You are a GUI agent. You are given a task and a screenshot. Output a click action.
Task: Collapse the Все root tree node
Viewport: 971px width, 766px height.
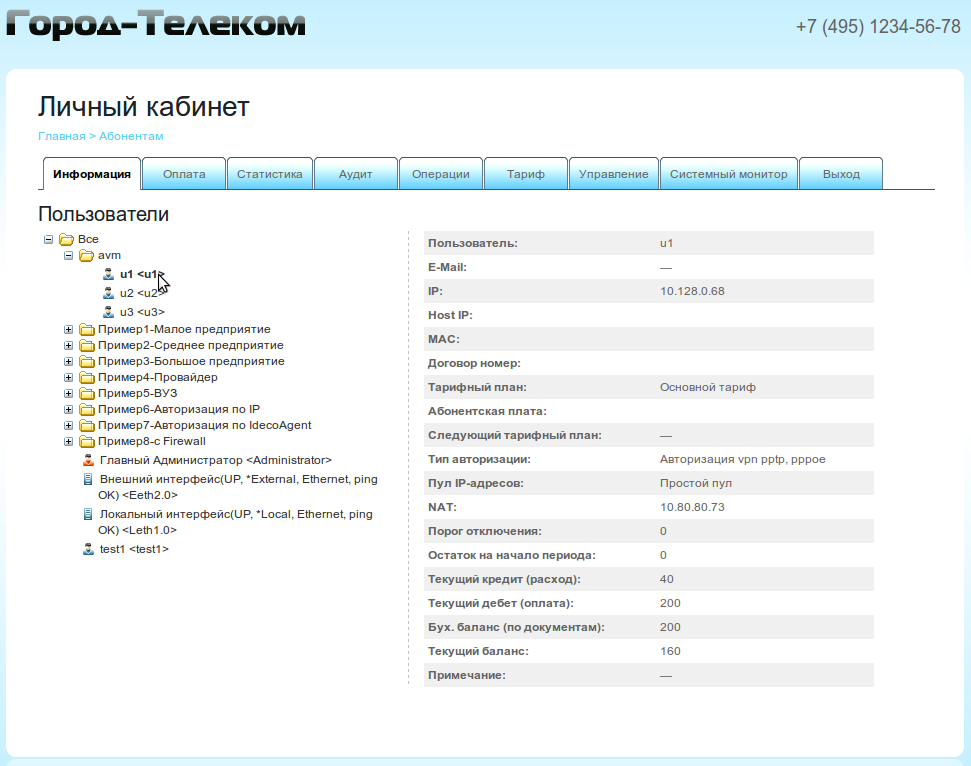[x=48, y=239]
